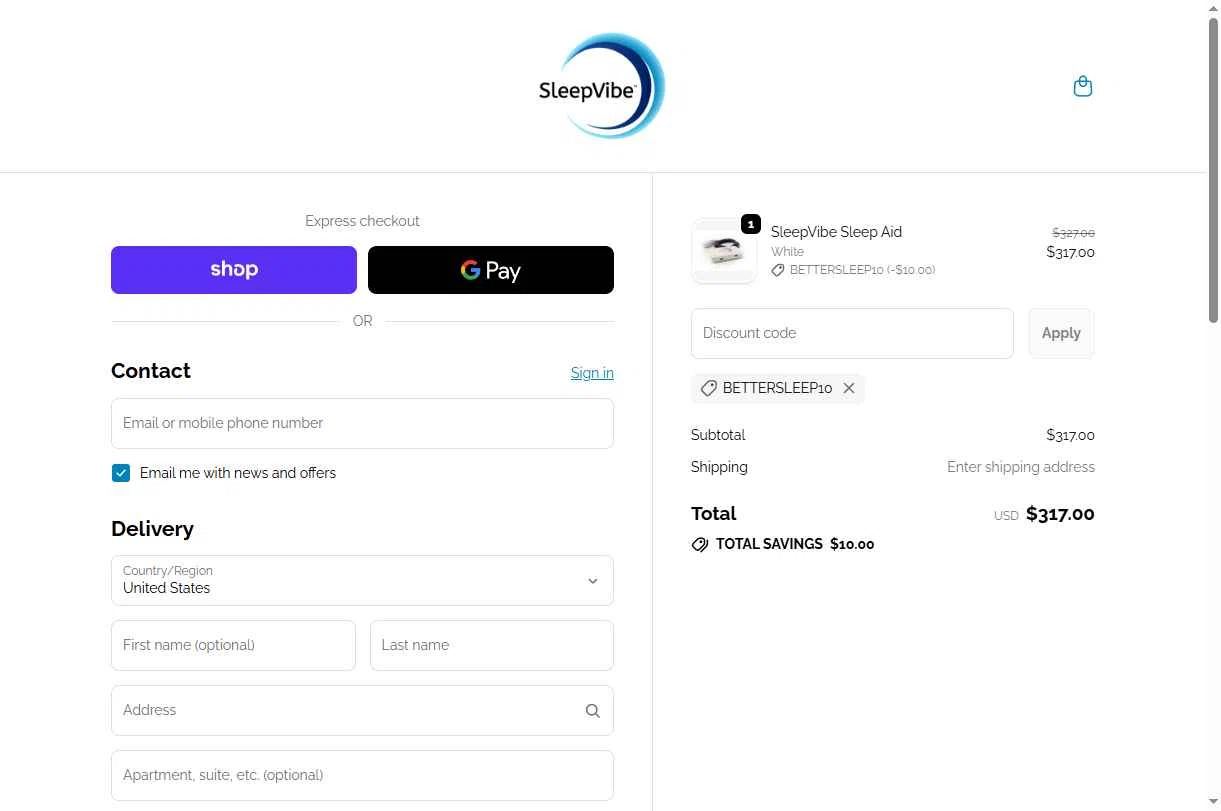
Task: Click the tag icon next to Total Savings
Action: pyautogui.click(x=700, y=545)
